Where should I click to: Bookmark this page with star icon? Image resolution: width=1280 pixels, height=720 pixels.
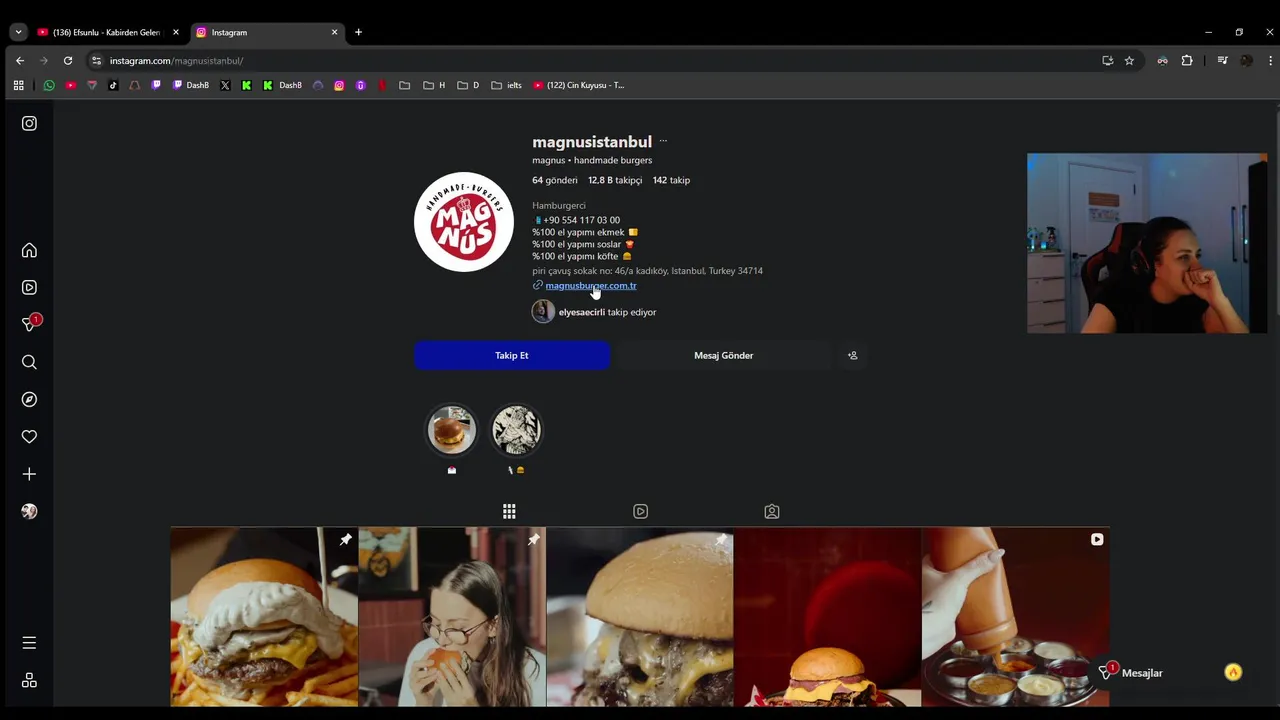pos(1129,60)
